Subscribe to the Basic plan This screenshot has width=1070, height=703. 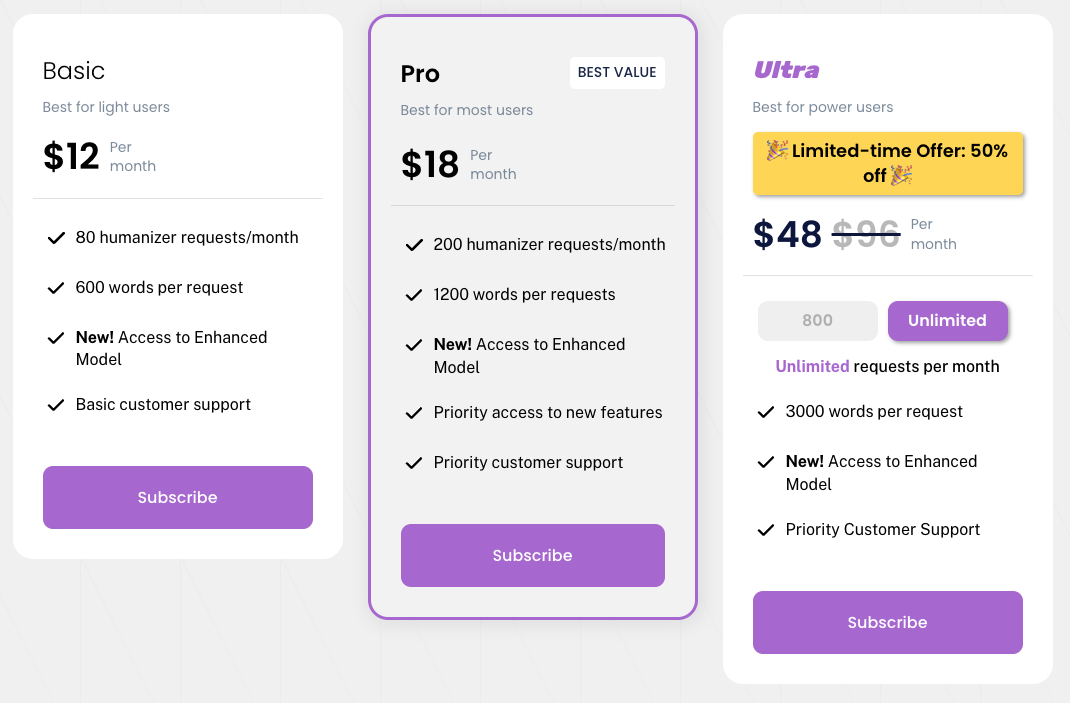[x=178, y=497]
